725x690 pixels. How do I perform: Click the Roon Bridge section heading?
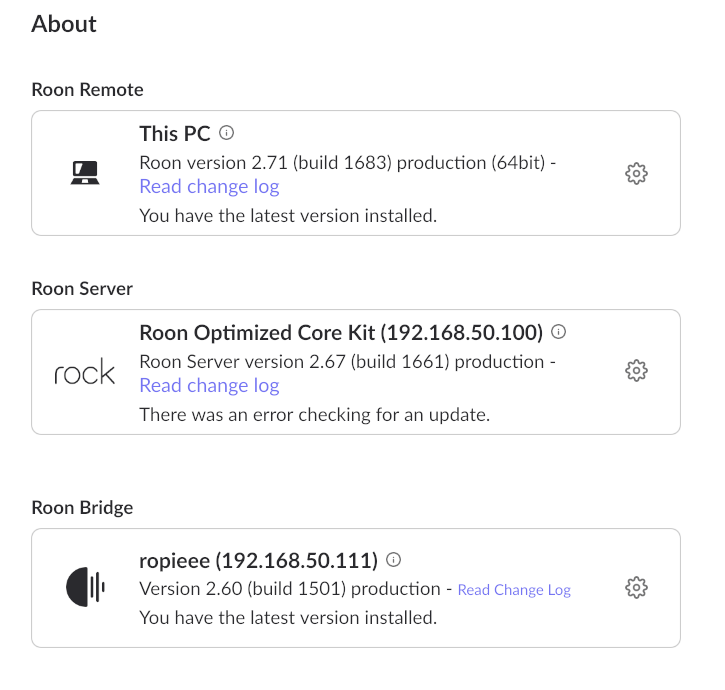(x=82, y=508)
